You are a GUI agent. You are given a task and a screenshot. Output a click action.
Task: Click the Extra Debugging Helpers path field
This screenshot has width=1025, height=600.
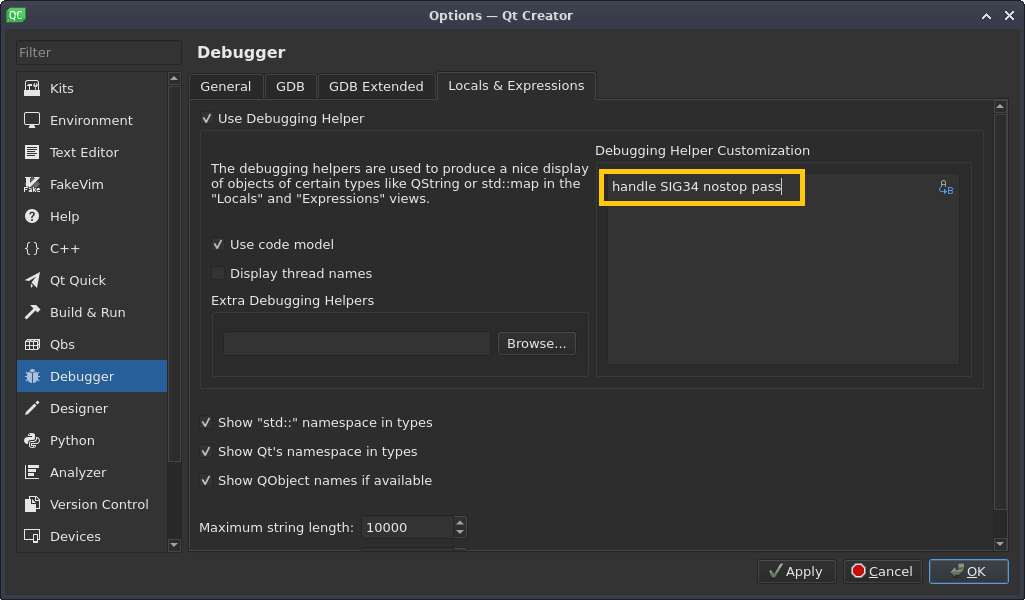[356, 344]
